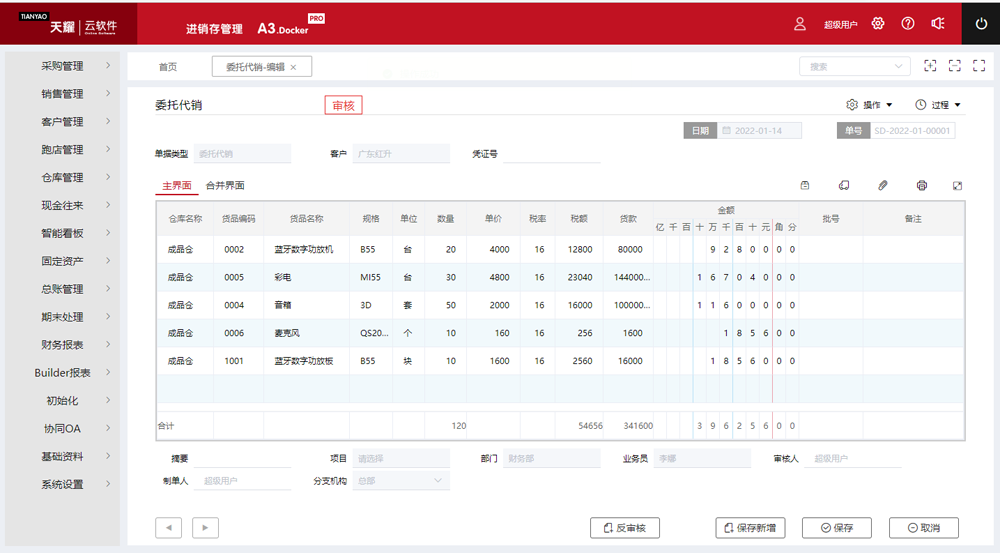Click the 摘要 input field
This screenshot has height=553, width=1000.
pyautogui.click(x=243, y=459)
